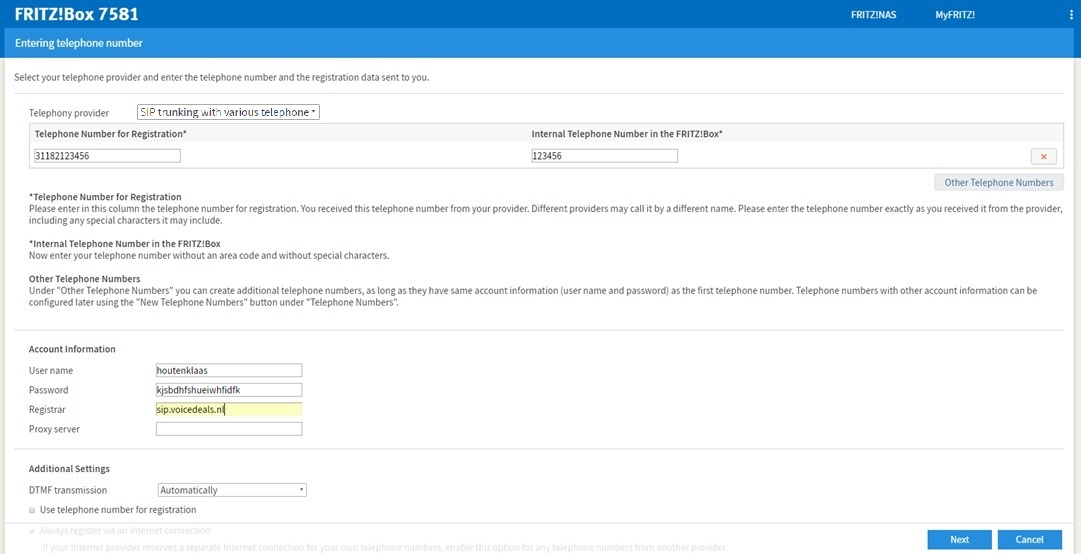The width and height of the screenshot is (1081, 554).
Task: Click the empty Proxy server field
Action: pyautogui.click(x=229, y=429)
